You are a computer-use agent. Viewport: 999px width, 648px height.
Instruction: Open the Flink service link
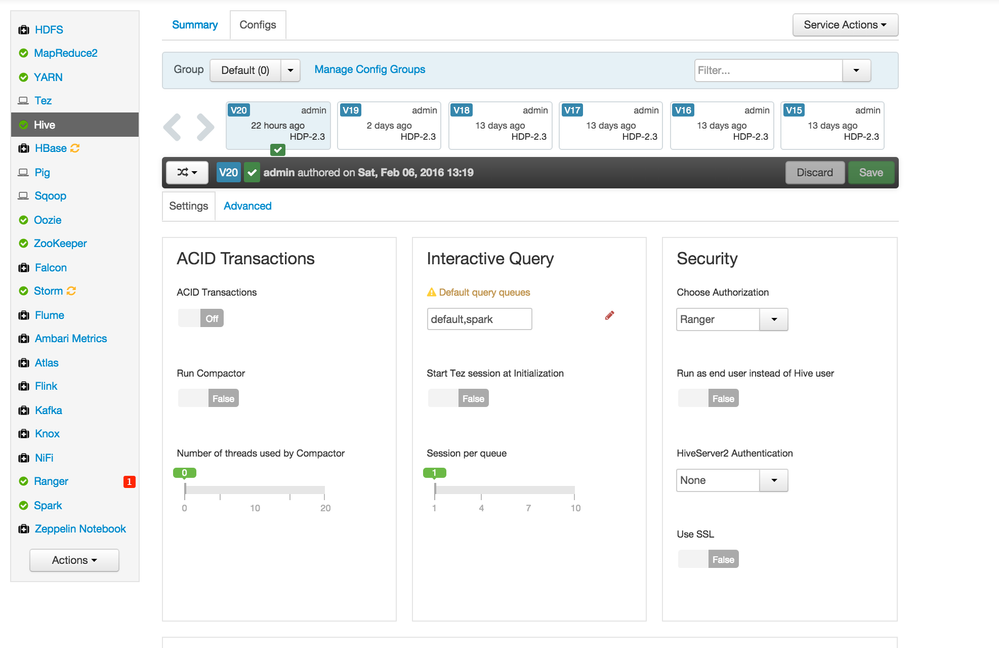(x=46, y=386)
